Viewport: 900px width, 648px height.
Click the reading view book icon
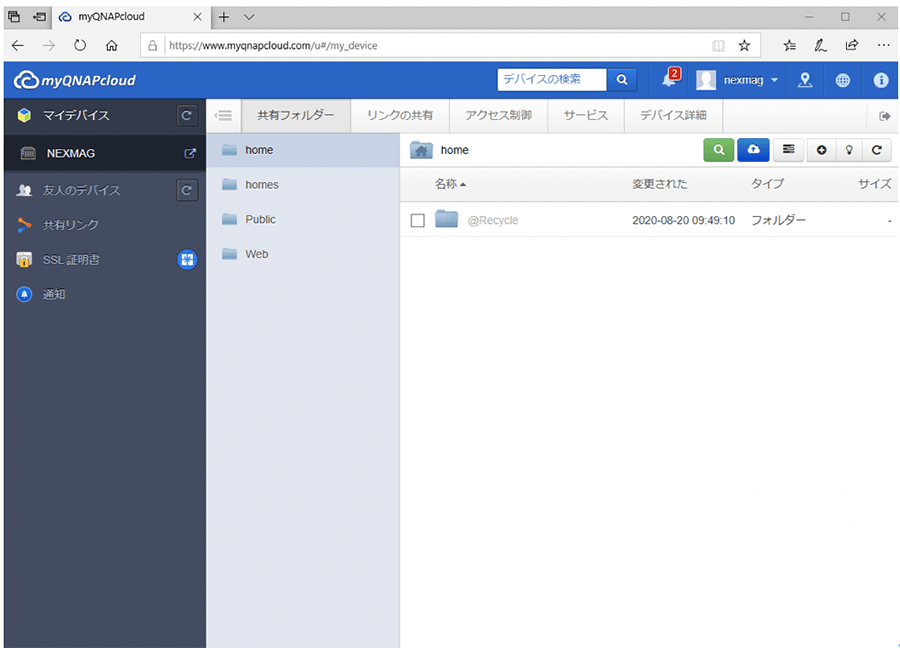[718, 46]
